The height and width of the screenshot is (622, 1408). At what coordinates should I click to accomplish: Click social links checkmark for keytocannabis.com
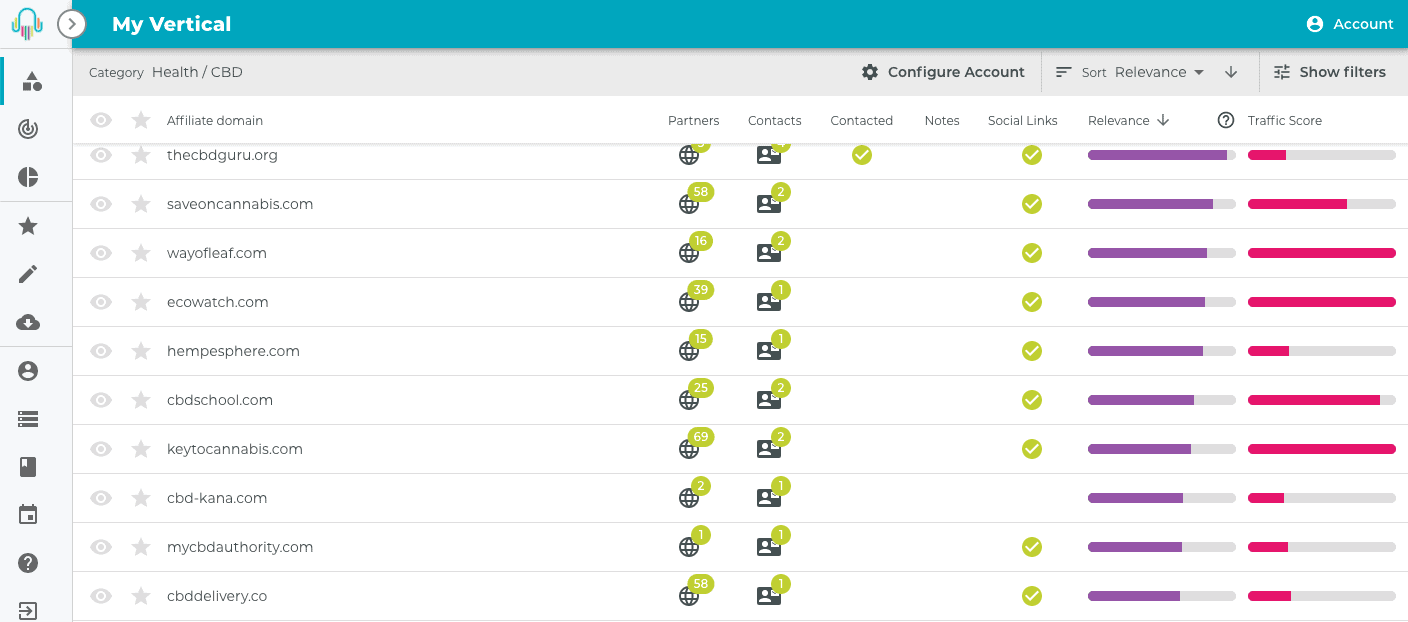point(1032,449)
